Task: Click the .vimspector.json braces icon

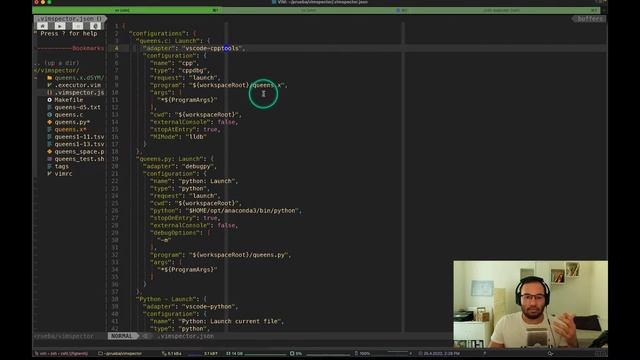Action: (49, 93)
